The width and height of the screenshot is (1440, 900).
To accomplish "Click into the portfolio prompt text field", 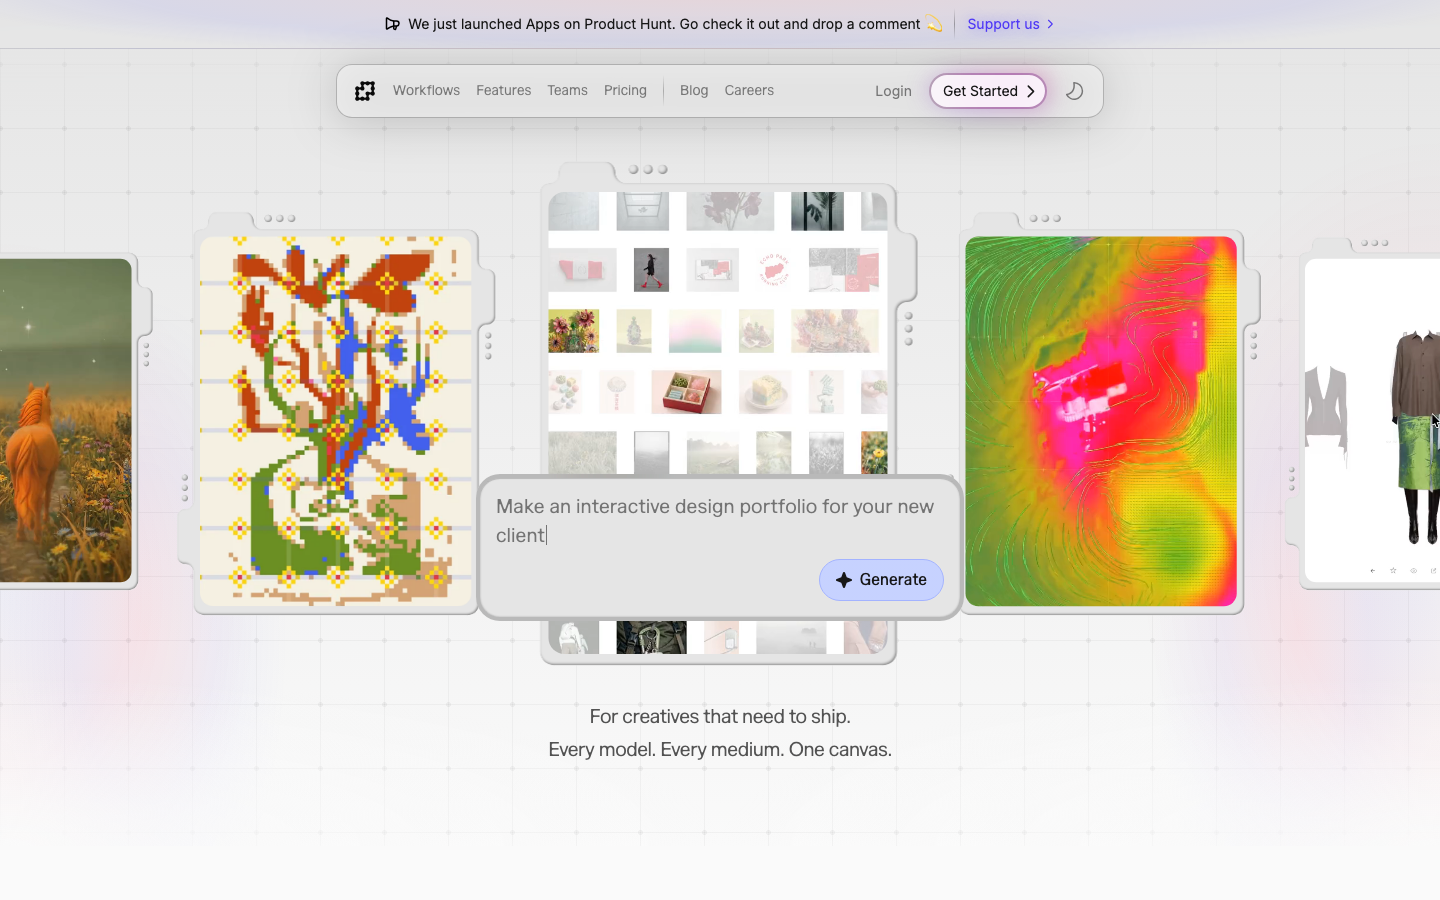I will (720, 521).
